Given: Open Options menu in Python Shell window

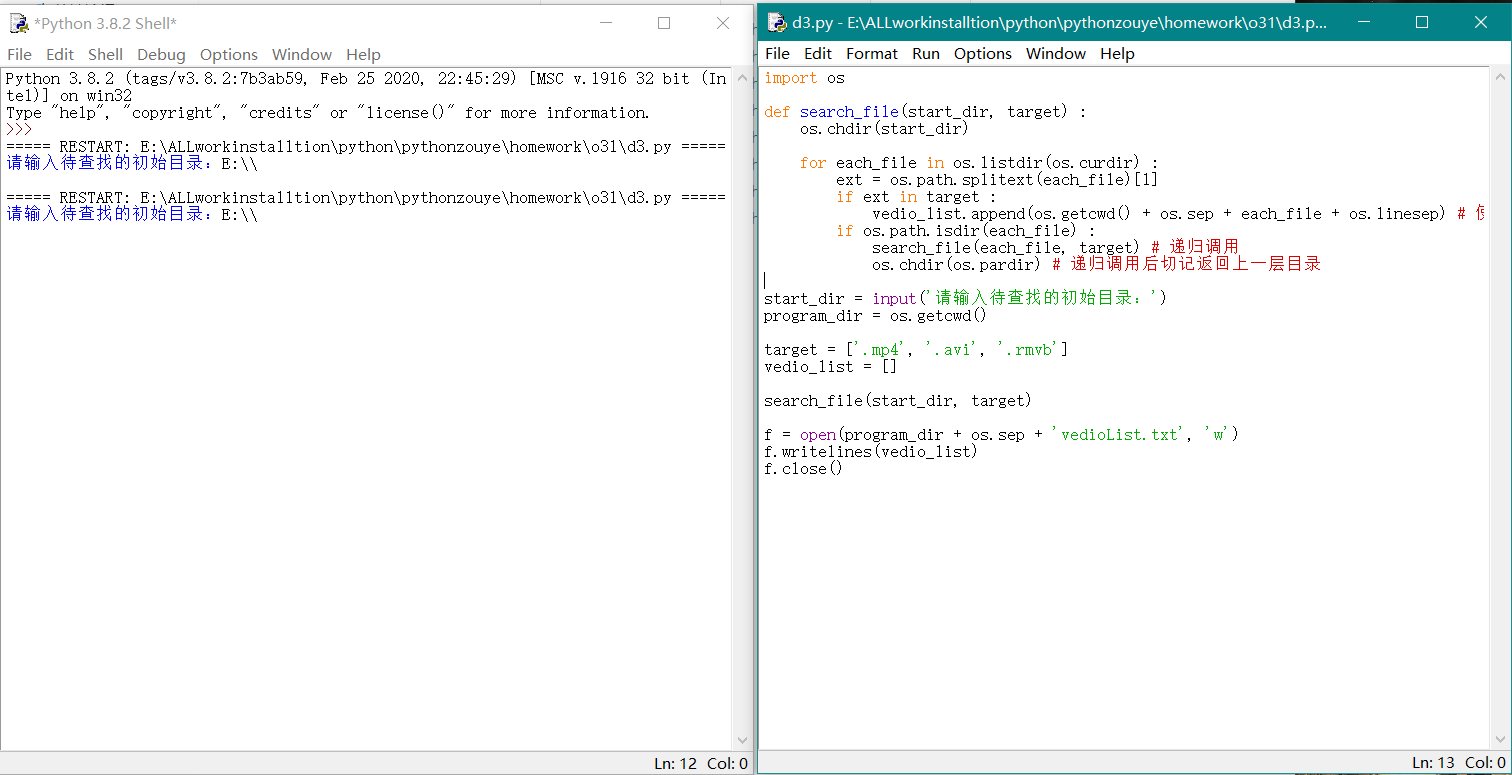Looking at the screenshot, I should (x=228, y=54).
